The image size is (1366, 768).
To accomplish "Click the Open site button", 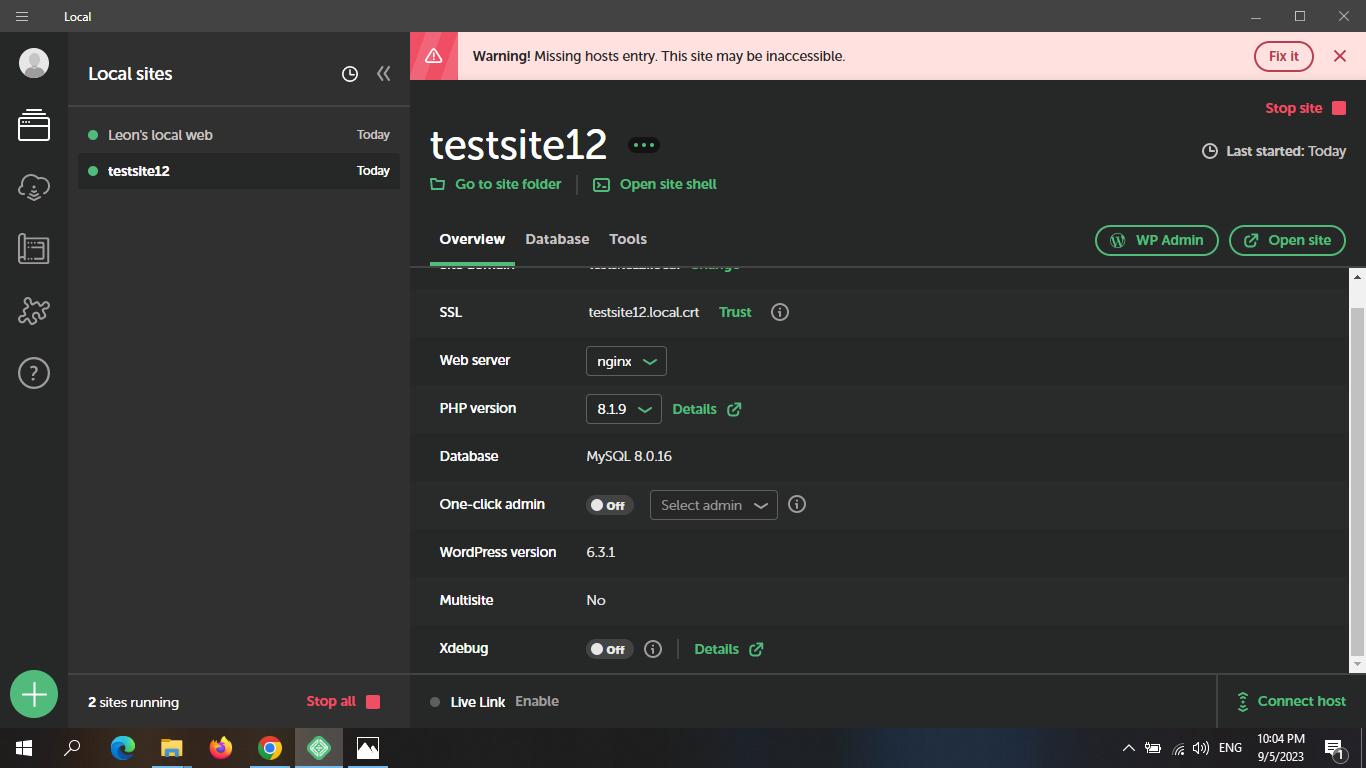I will [x=1287, y=240].
